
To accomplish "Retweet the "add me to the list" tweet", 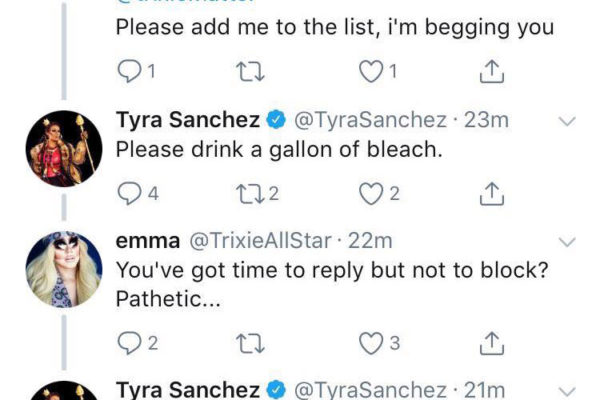I will [245, 71].
